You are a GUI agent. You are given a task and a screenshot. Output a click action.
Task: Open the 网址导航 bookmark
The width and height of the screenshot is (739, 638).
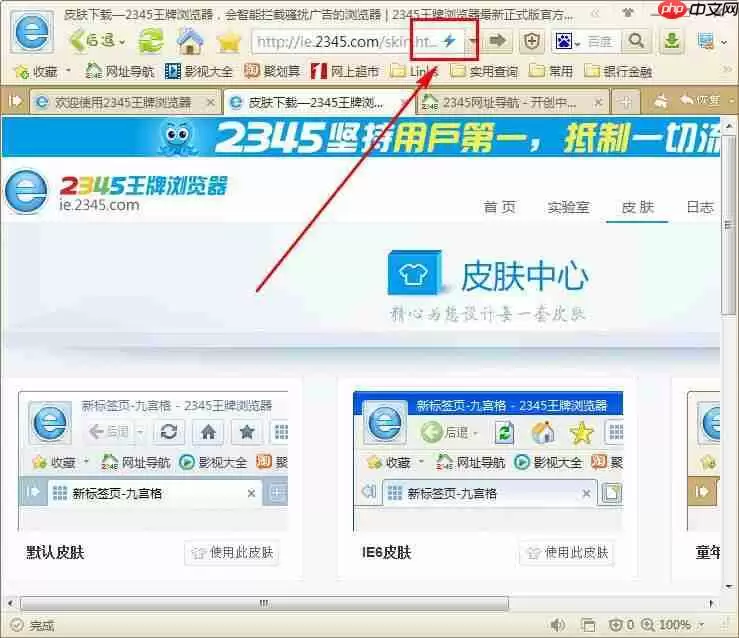click(x=120, y=71)
